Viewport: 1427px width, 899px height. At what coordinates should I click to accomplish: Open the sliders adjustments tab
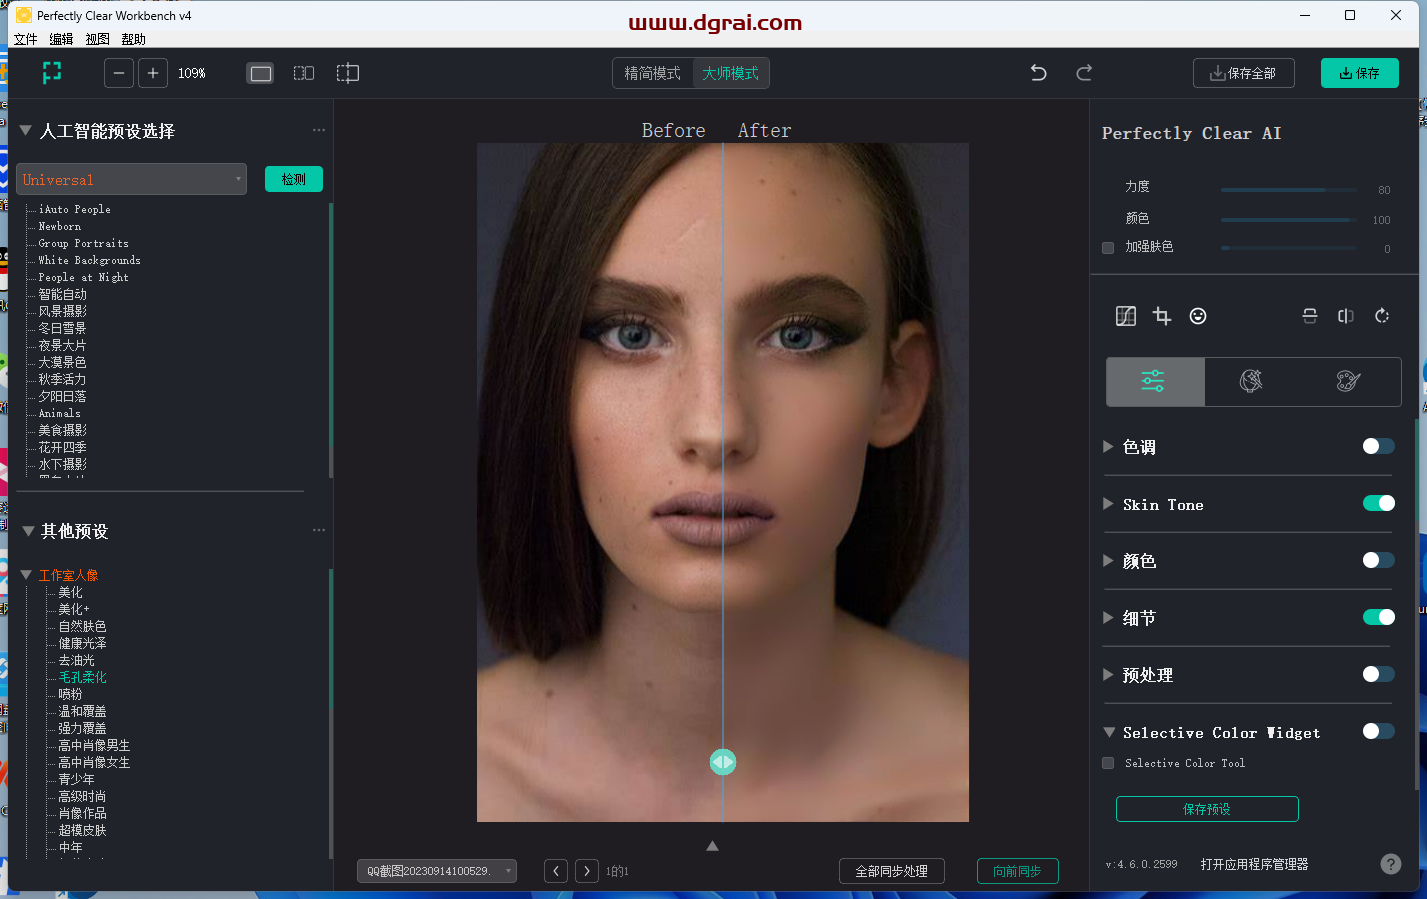tap(1154, 381)
